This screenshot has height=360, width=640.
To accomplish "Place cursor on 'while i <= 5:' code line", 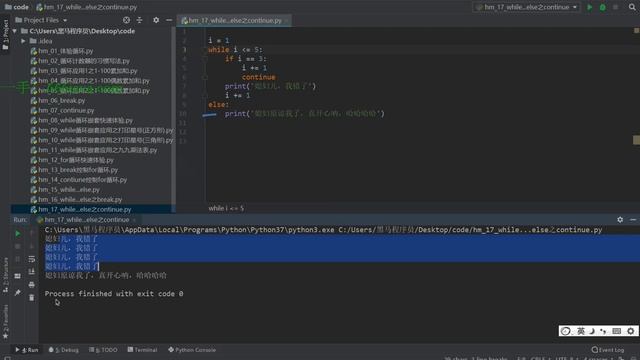I will (x=235, y=50).
